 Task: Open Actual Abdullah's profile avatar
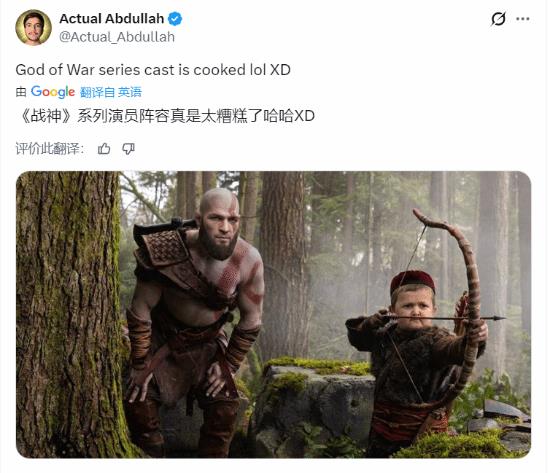pos(34,27)
